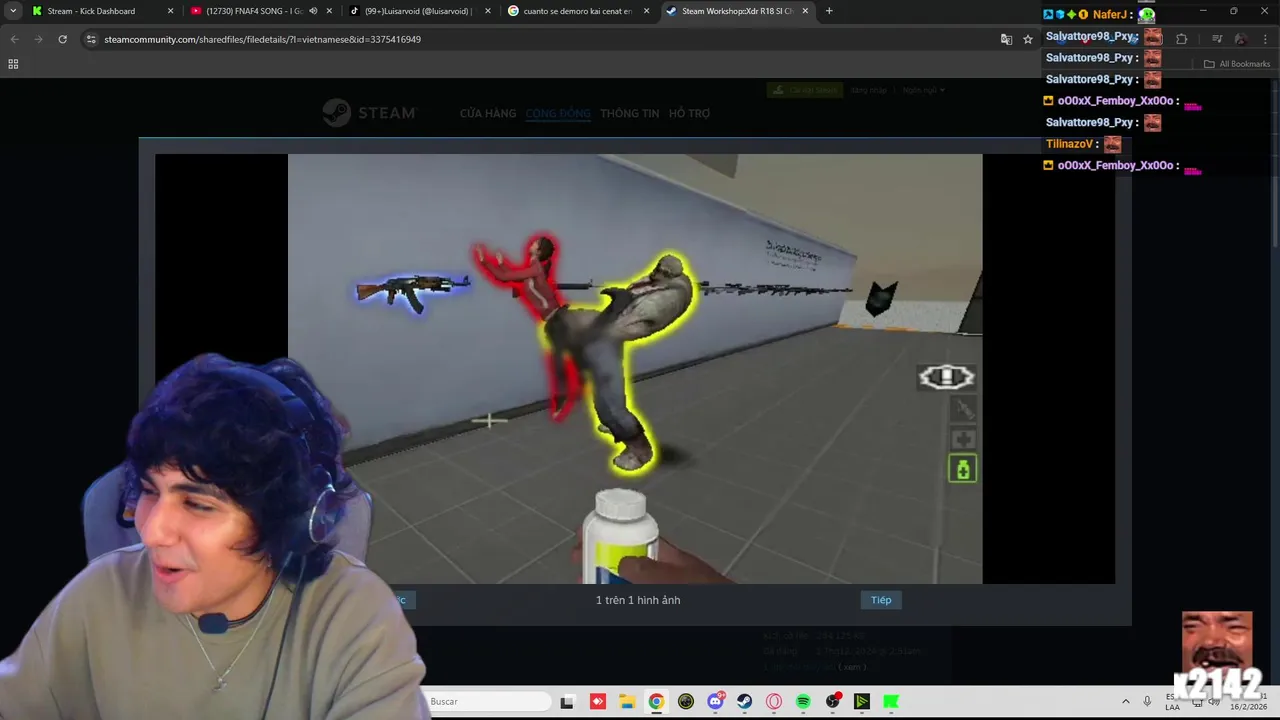View site information for steamcommunity.com
This screenshot has height=720, width=1280.
click(91, 39)
